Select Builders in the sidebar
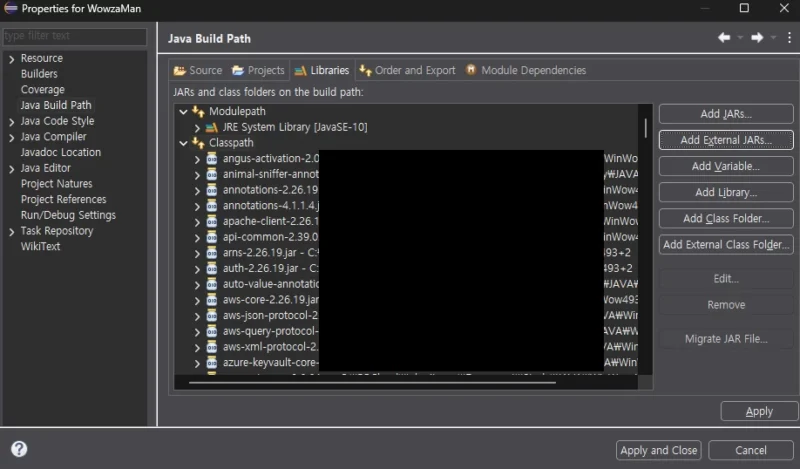 click(39, 74)
